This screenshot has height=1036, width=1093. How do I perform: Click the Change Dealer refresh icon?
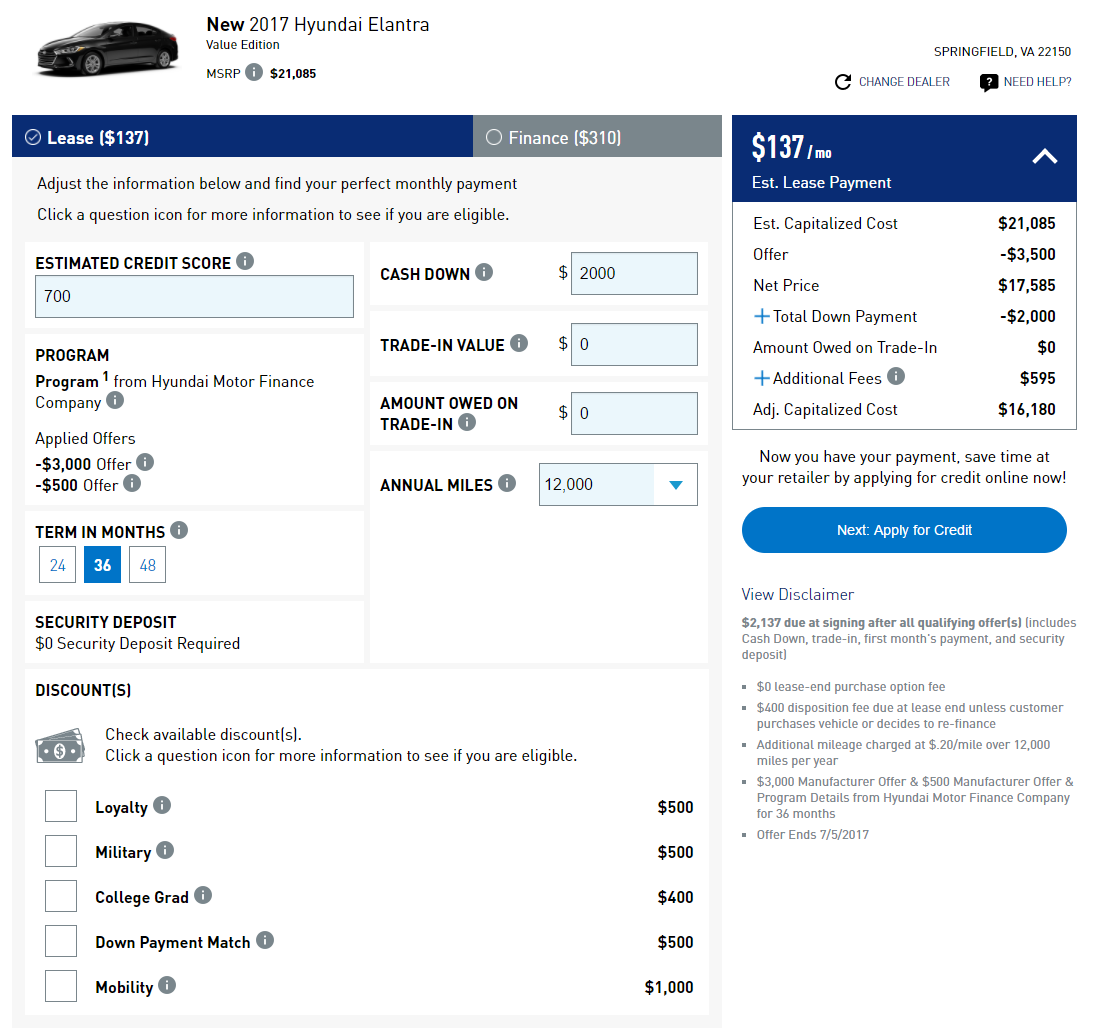(x=843, y=82)
